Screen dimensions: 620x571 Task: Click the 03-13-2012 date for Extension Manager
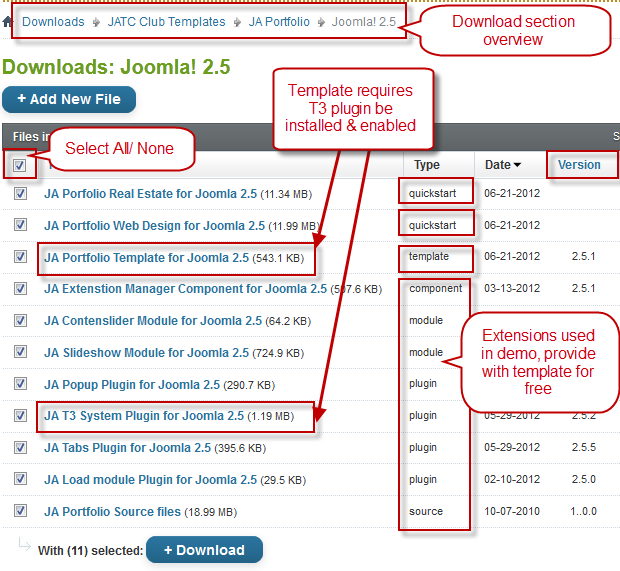(512, 288)
